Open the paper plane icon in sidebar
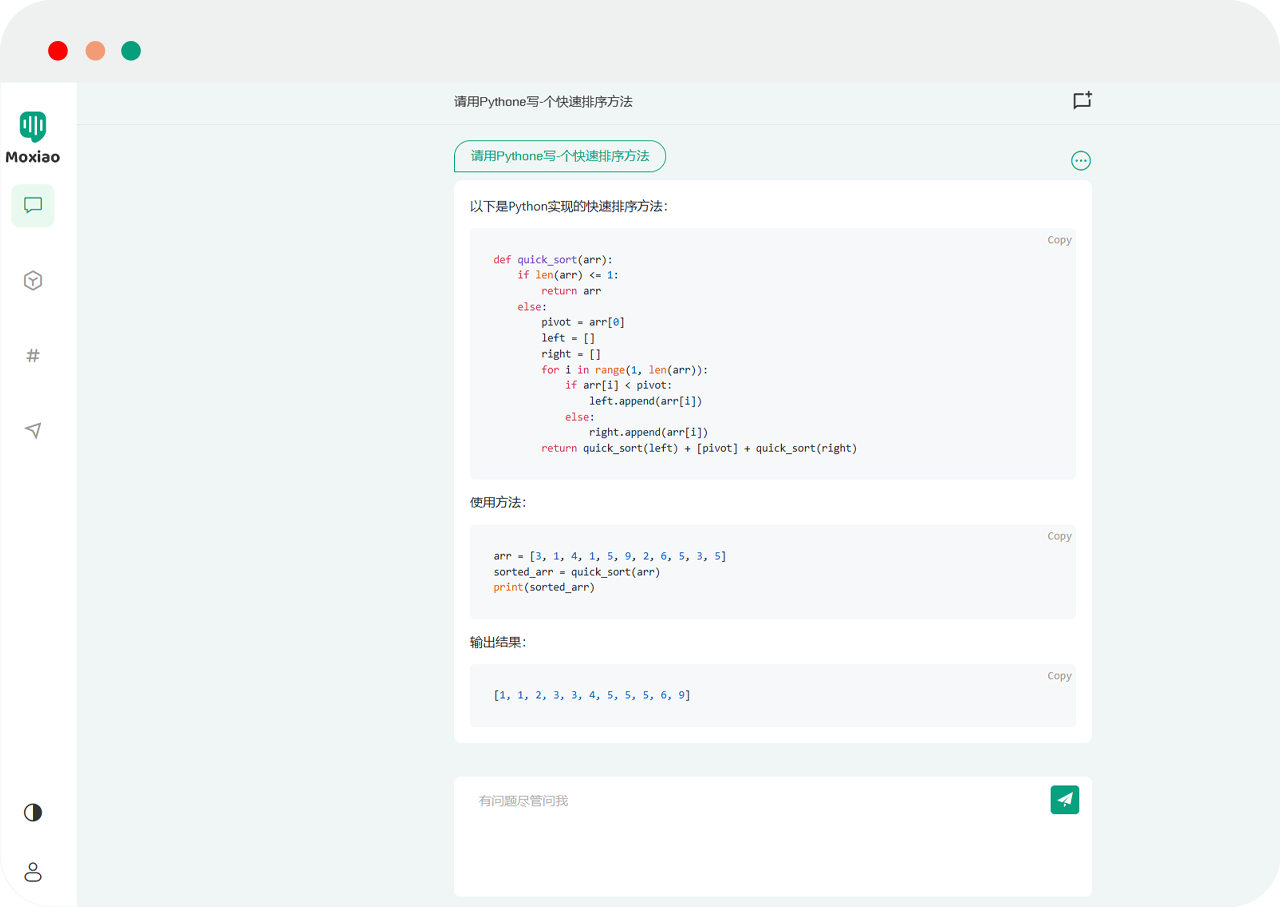 (x=33, y=430)
